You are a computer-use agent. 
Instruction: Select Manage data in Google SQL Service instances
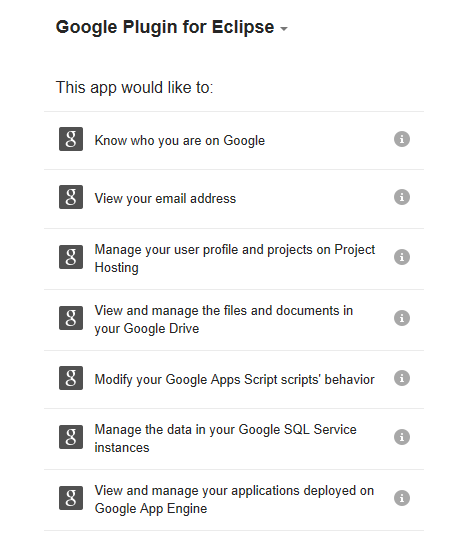coord(225,439)
